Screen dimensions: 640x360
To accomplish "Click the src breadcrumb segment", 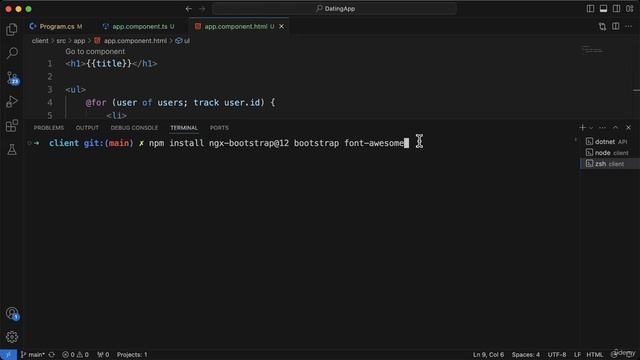I will pos(61,41).
